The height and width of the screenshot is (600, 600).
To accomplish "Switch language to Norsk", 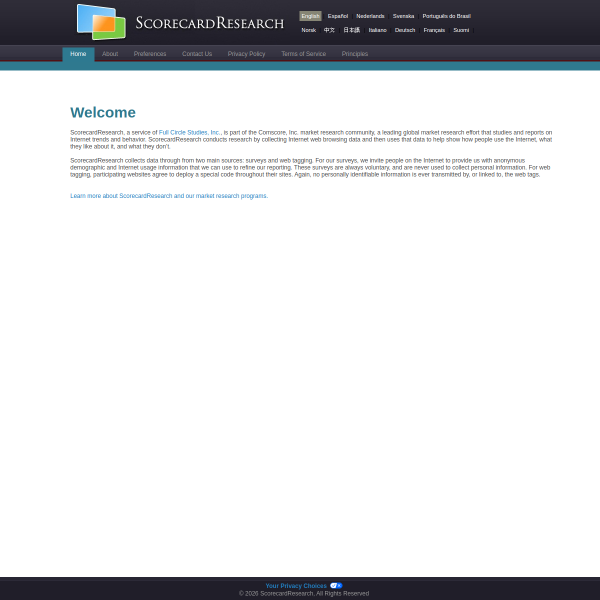I will [309, 30].
